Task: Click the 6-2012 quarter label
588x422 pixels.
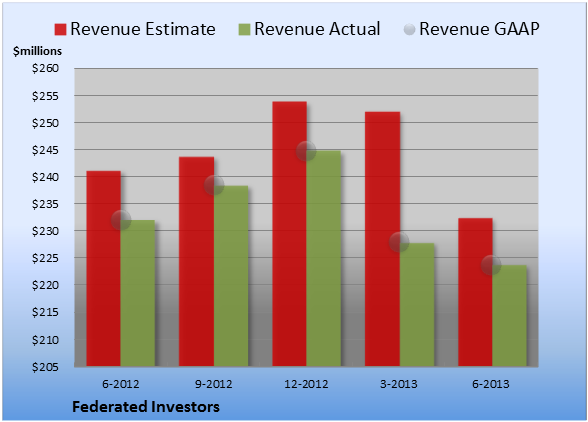Action: point(121,384)
